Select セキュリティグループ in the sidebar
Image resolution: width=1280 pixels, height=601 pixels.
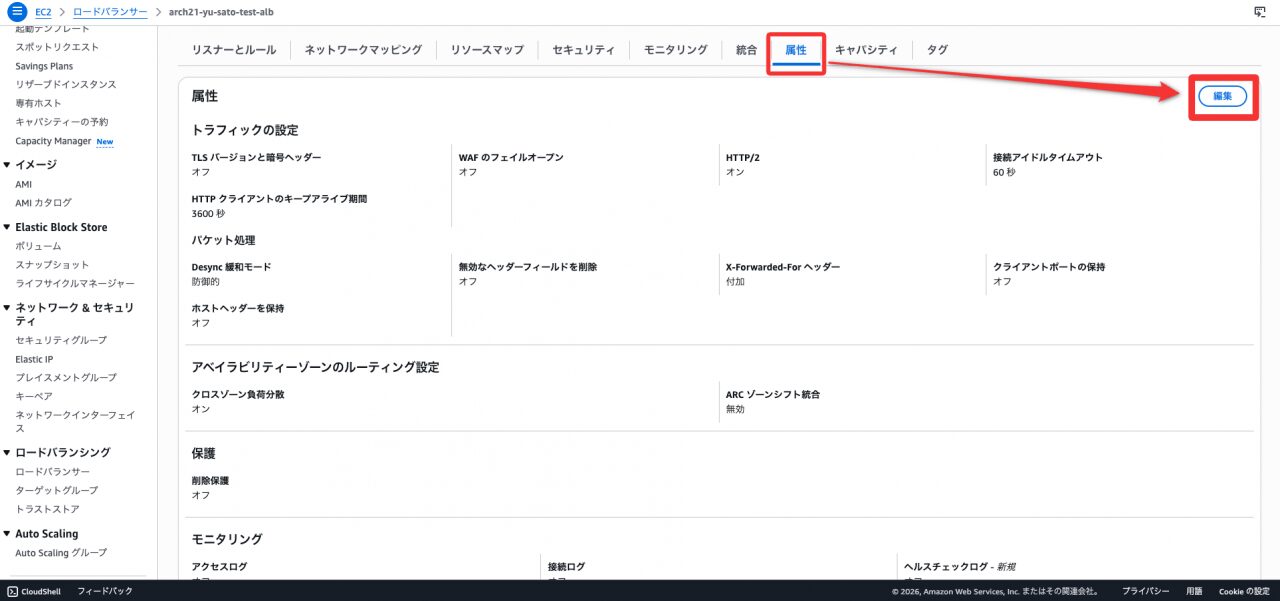click(60, 340)
